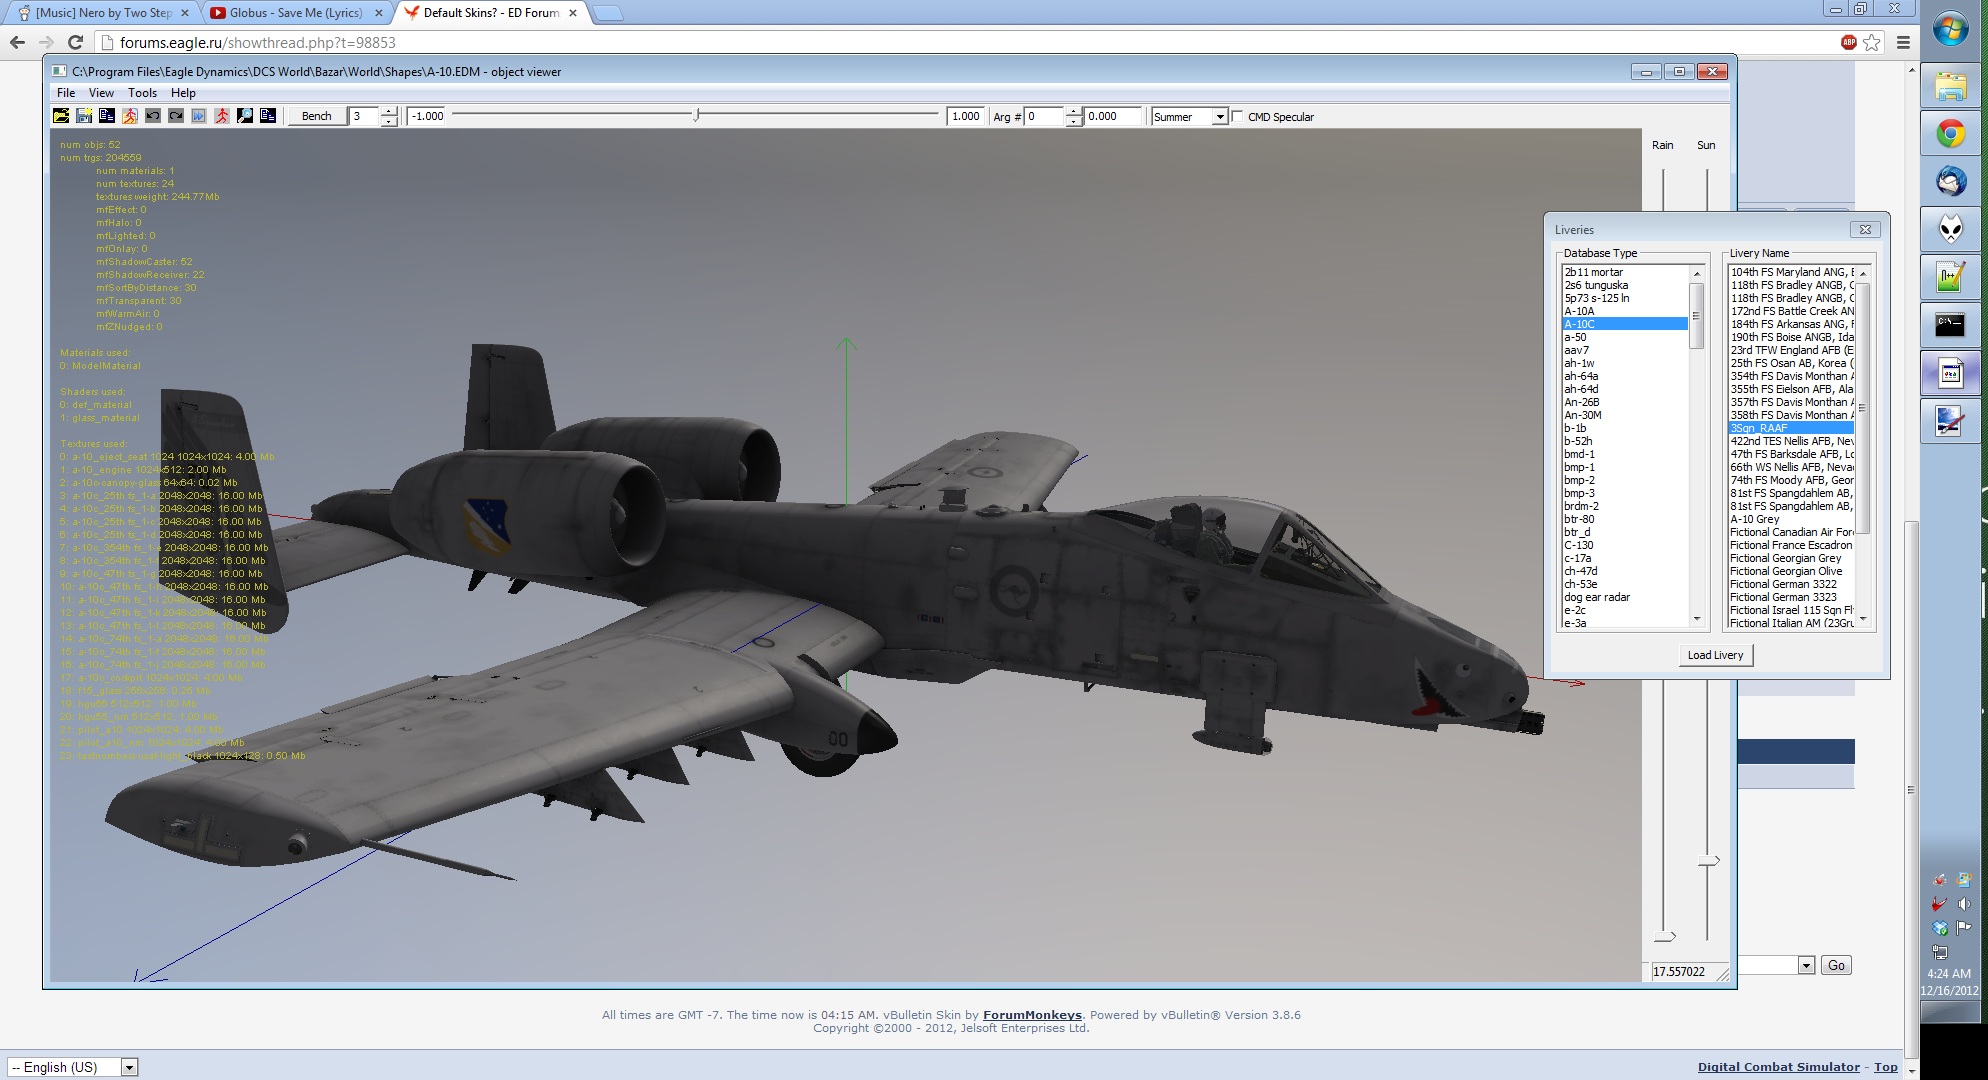
Task: Click the magnifier search toolbar icon
Action: (x=245, y=116)
